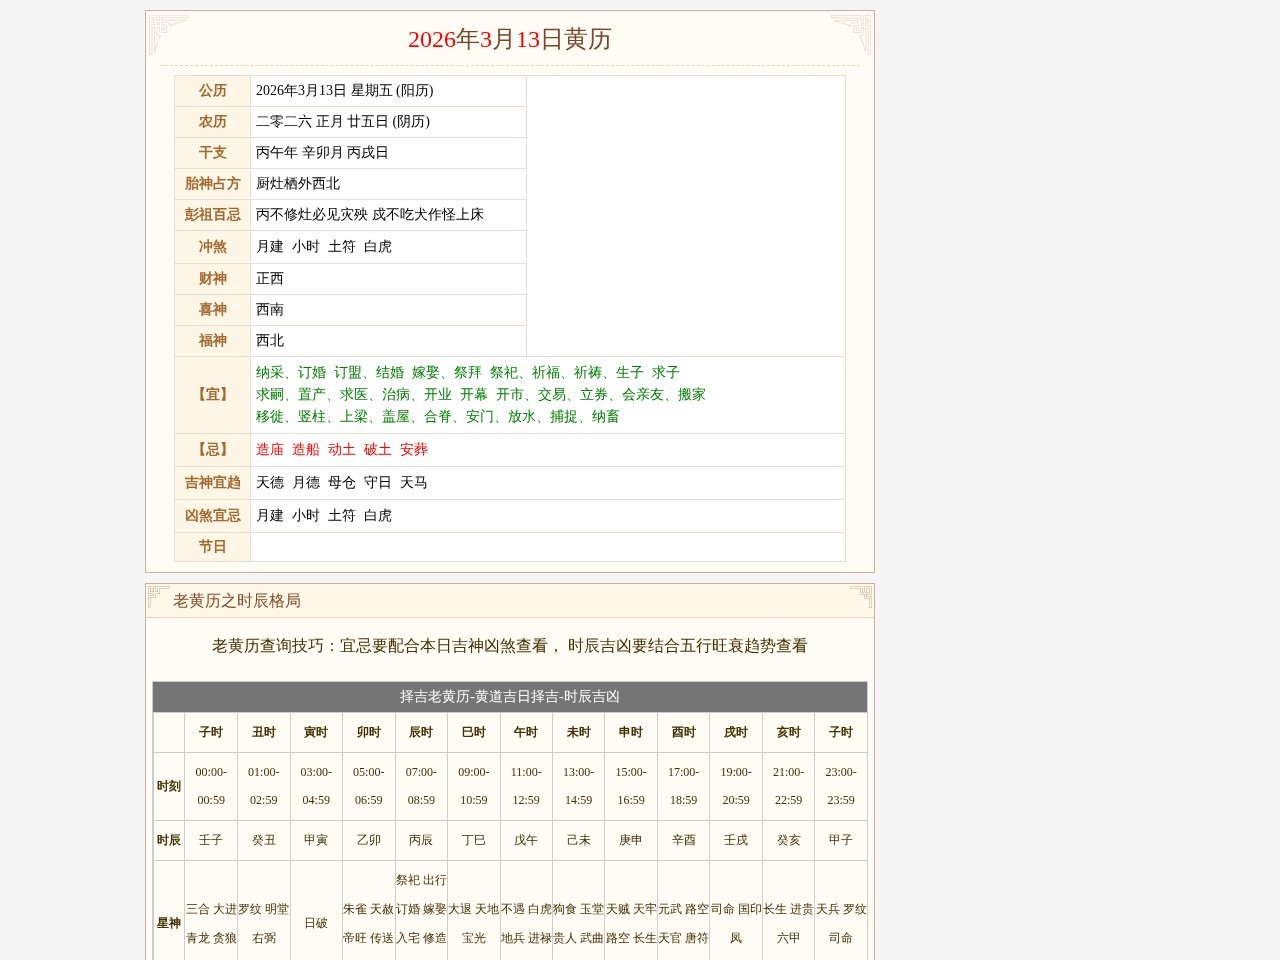The width and height of the screenshot is (1280, 960).
Task: Click the 嫁娶 link in the 宜 row
Action: click(x=424, y=372)
